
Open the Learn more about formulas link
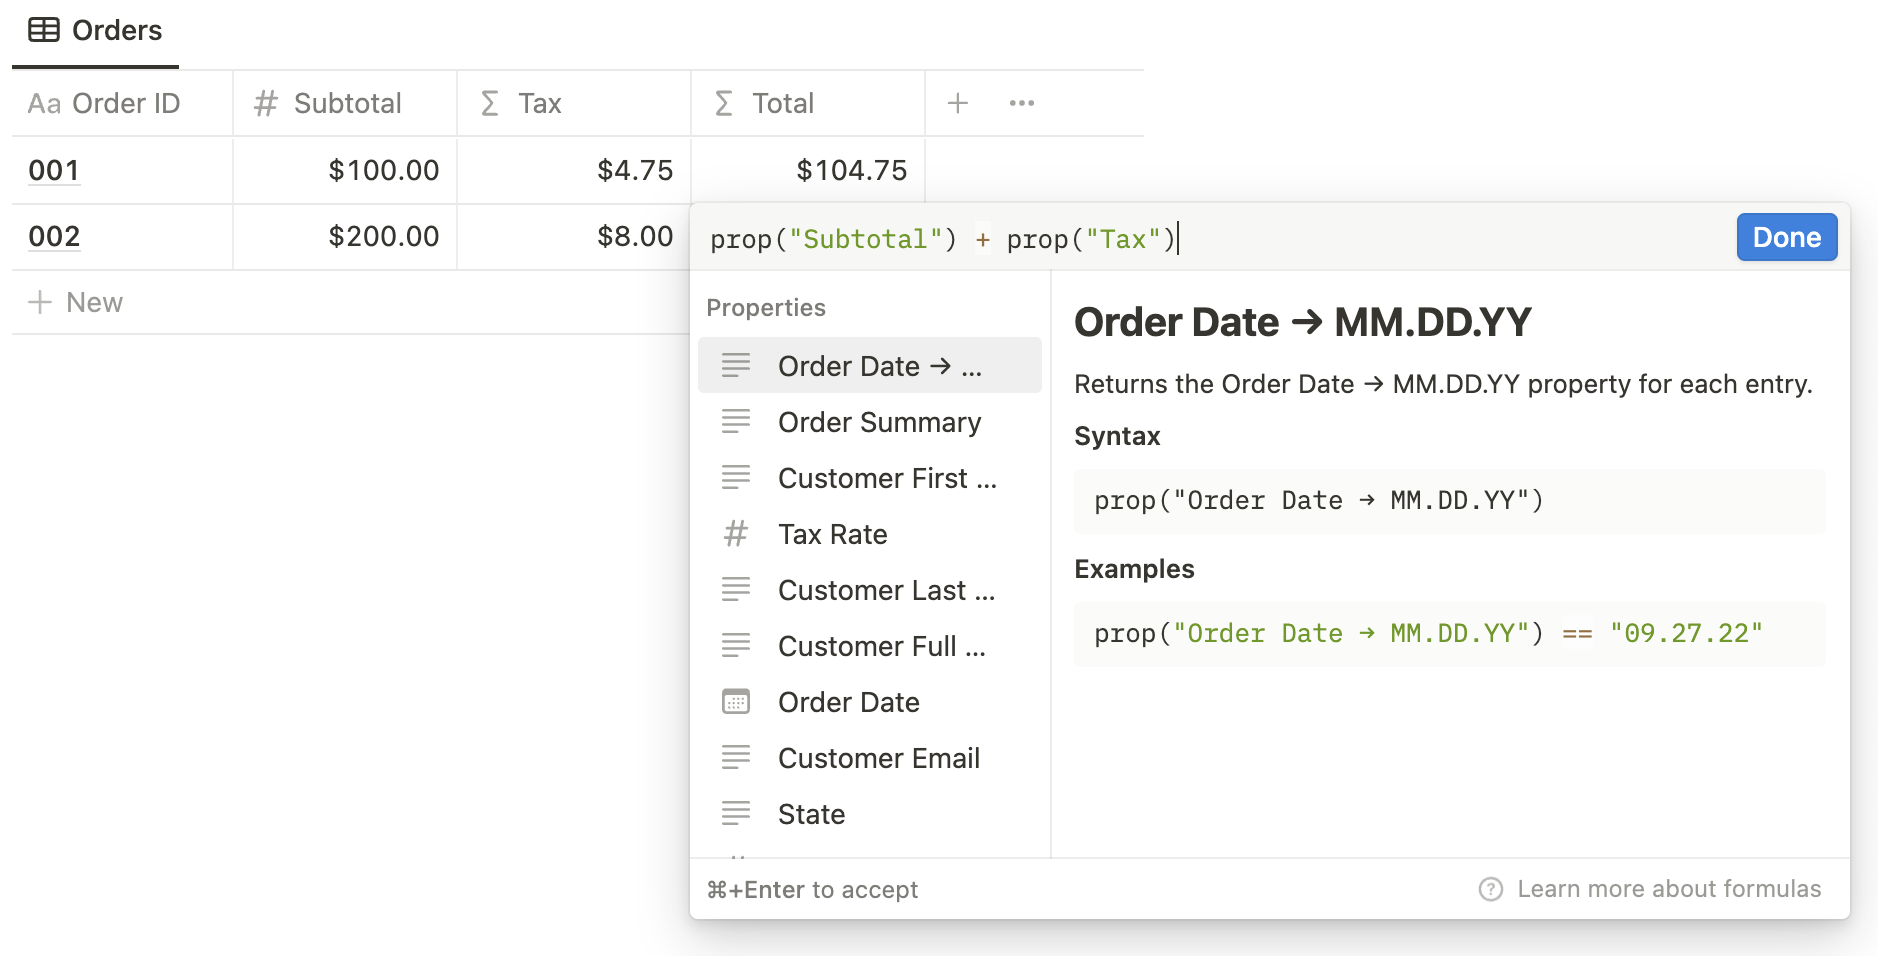coord(1668,888)
